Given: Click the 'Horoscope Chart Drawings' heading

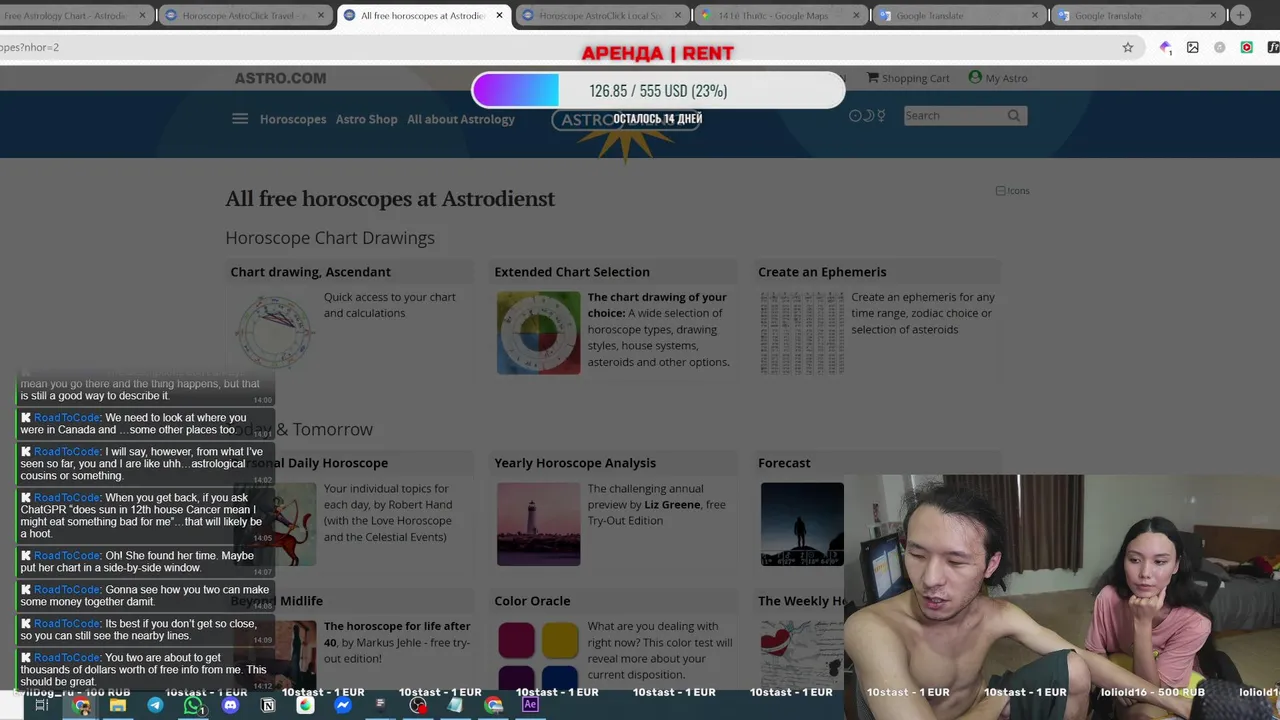Looking at the screenshot, I should coord(330,238).
